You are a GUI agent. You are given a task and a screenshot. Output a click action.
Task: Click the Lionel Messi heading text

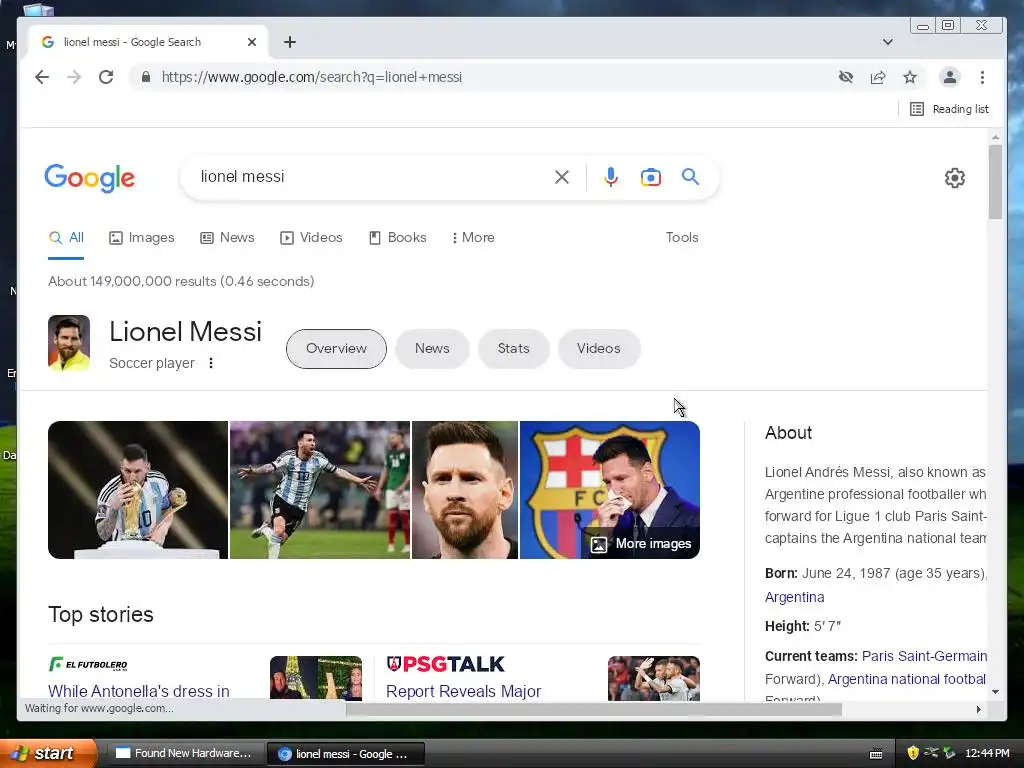pyautogui.click(x=185, y=332)
